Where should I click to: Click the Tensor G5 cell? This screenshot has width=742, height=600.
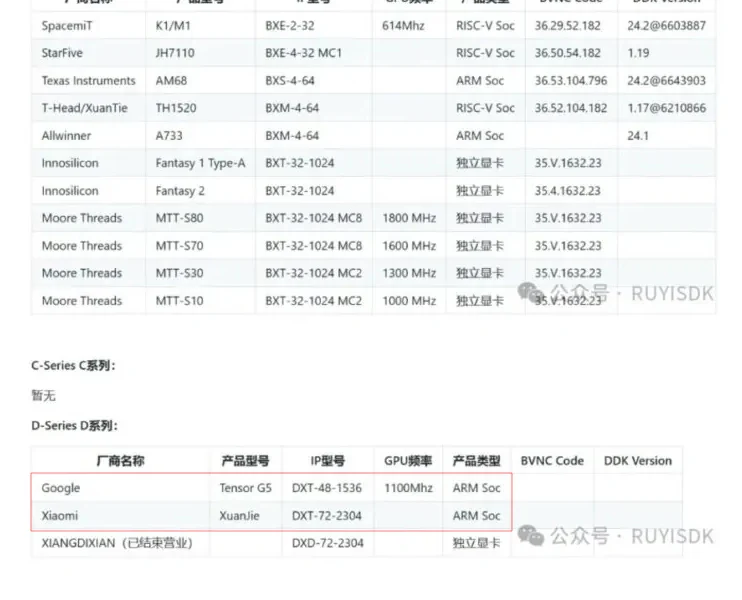click(245, 488)
